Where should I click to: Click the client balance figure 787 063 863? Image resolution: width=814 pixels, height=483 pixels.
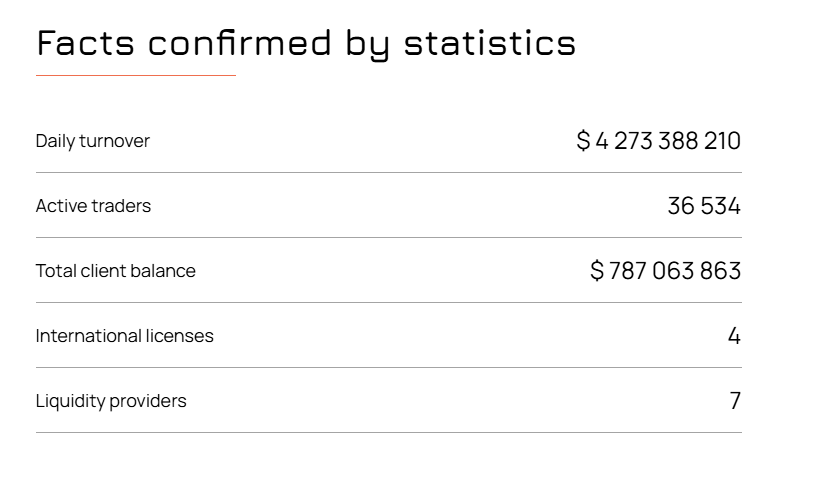675,271
